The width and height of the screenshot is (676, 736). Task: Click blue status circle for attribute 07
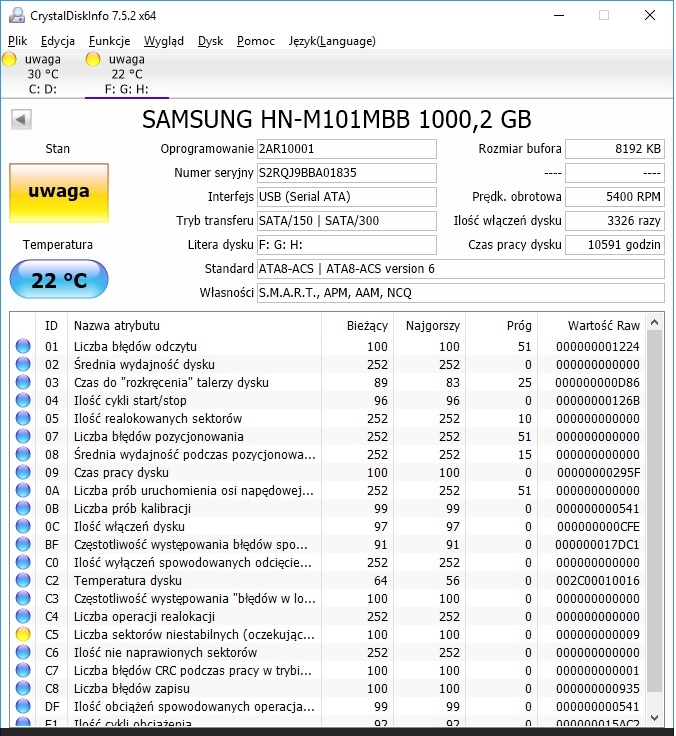coord(23,437)
